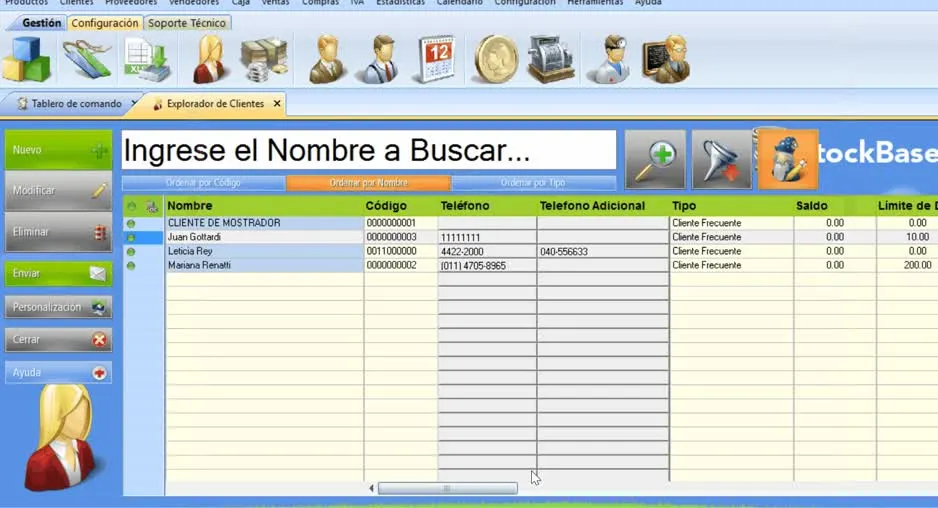Image resolution: width=938 pixels, height=508 pixels.
Task: Click the status dot in the CLIENTE DE MOSTRADOR row
Action: tap(131, 223)
